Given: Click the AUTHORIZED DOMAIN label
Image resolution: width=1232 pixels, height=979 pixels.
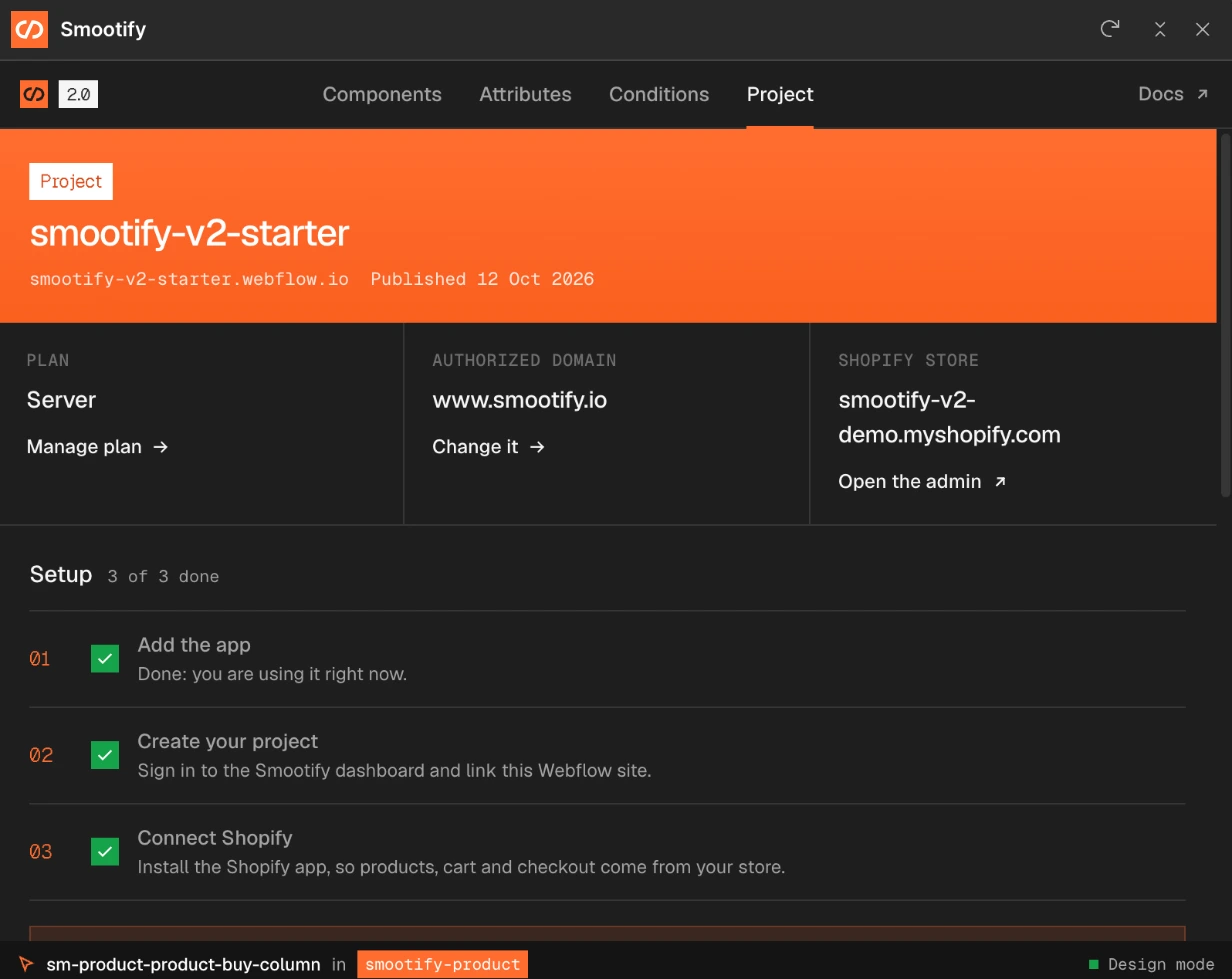Looking at the screenshot, I should [x=524, y=360].
